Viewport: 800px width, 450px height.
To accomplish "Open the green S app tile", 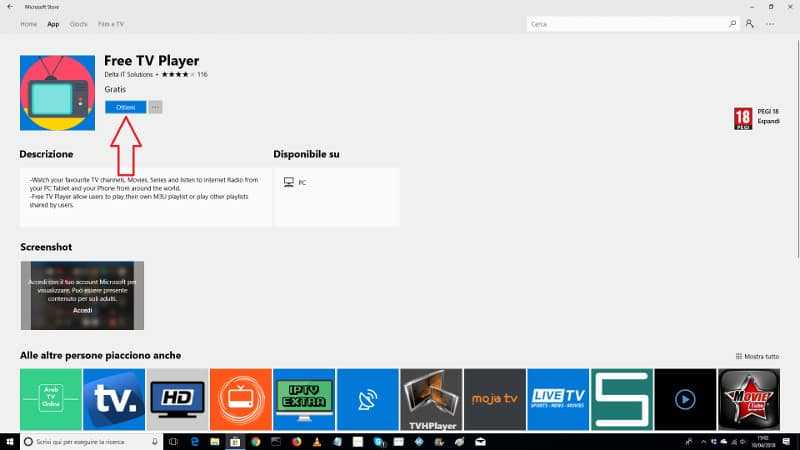I will [621, 399].
